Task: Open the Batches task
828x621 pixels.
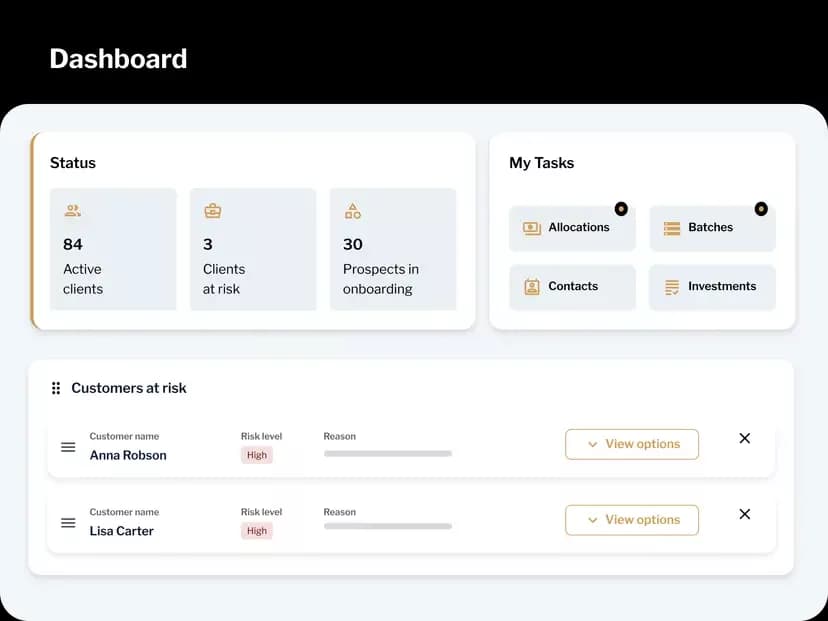Action: click(x=712, y=228)
